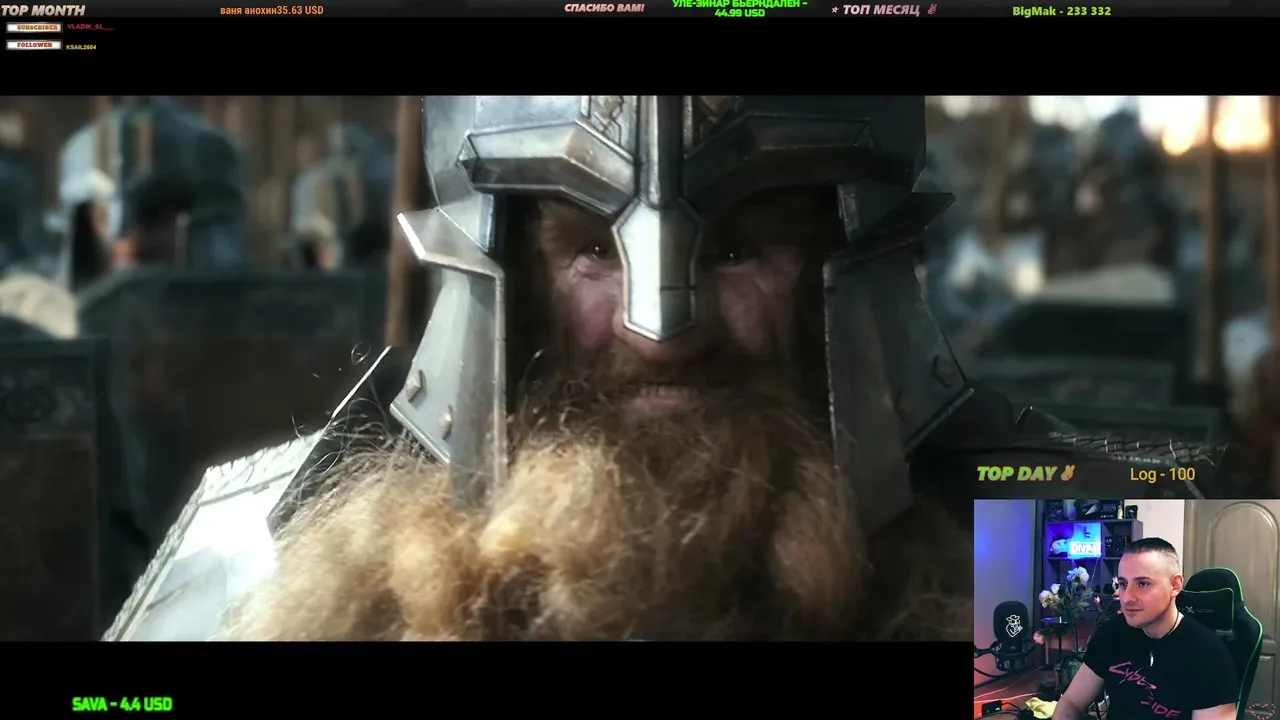The height and width of the screenshot is (720, 1280).
Task: Click the "ваня анохин35.63 USD" donation text
Action: coord(272,11)
